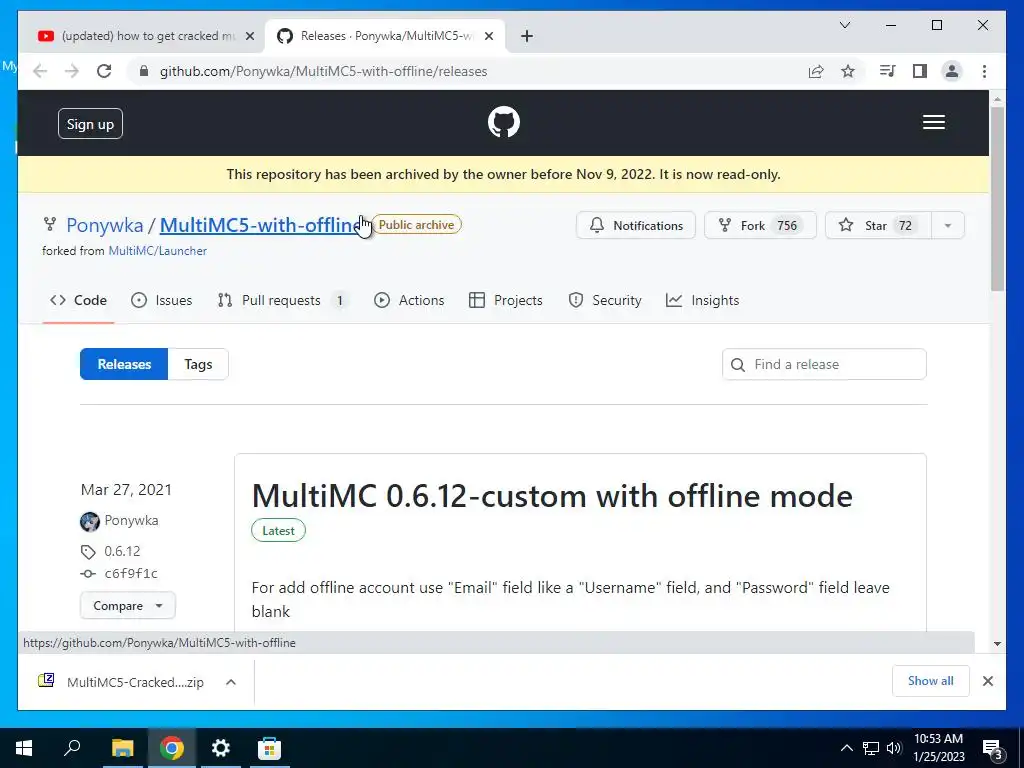1024x768 pixels.
Task: Open the Security tab
Action: (x=605, y=300)
